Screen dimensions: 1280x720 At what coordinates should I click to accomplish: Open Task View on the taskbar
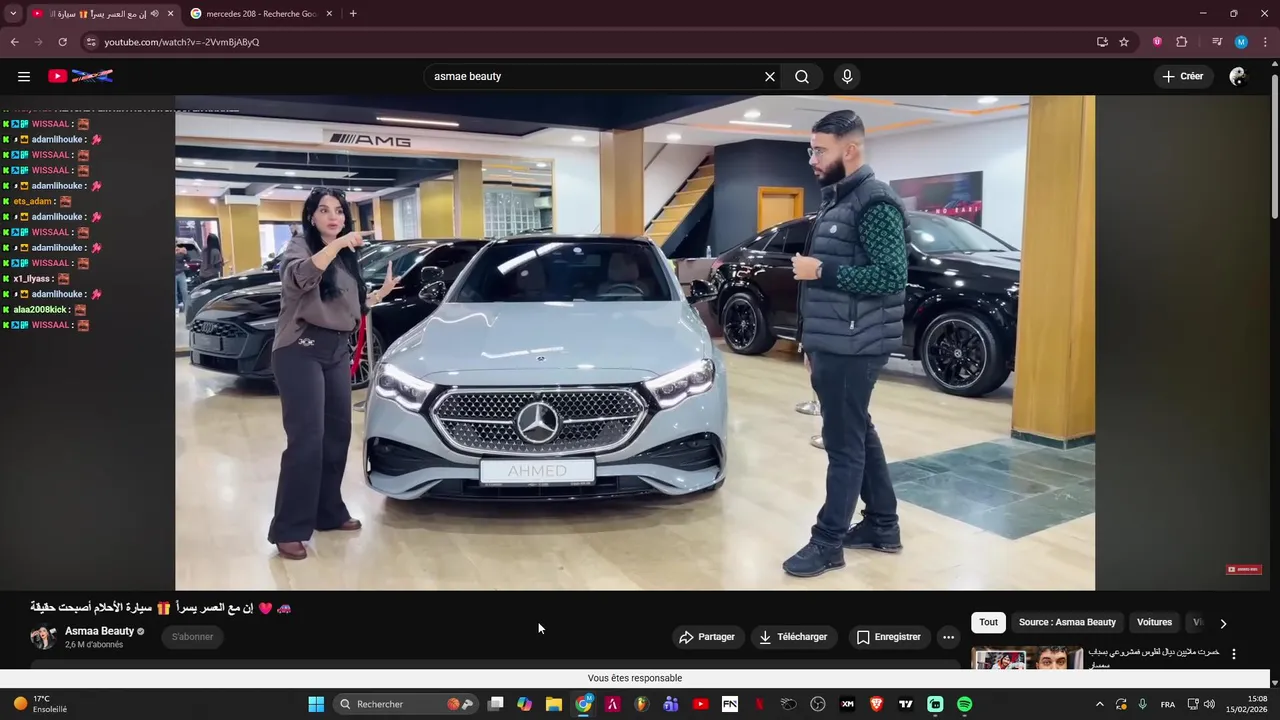point(495,704)
